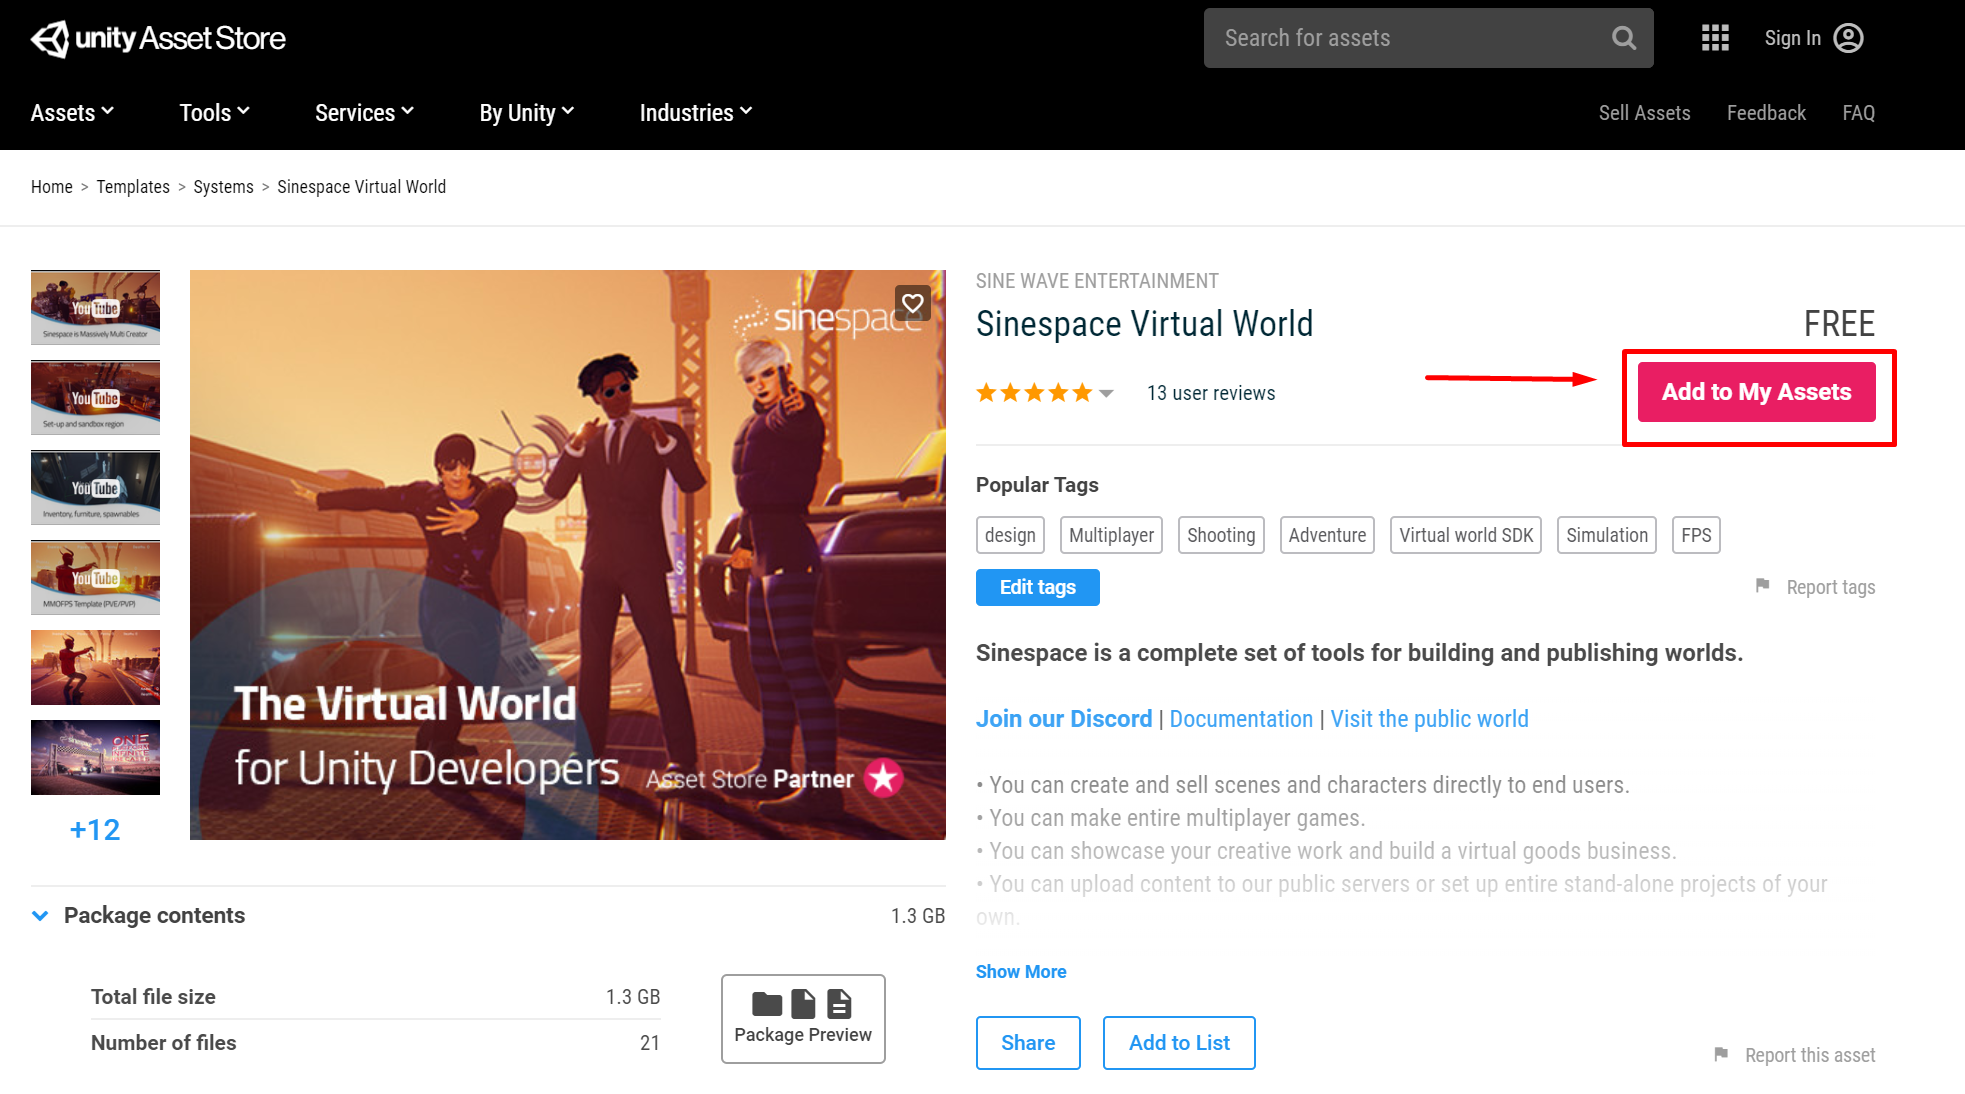
Task: Open the apps grid icon
Action: click(1715, 38)
